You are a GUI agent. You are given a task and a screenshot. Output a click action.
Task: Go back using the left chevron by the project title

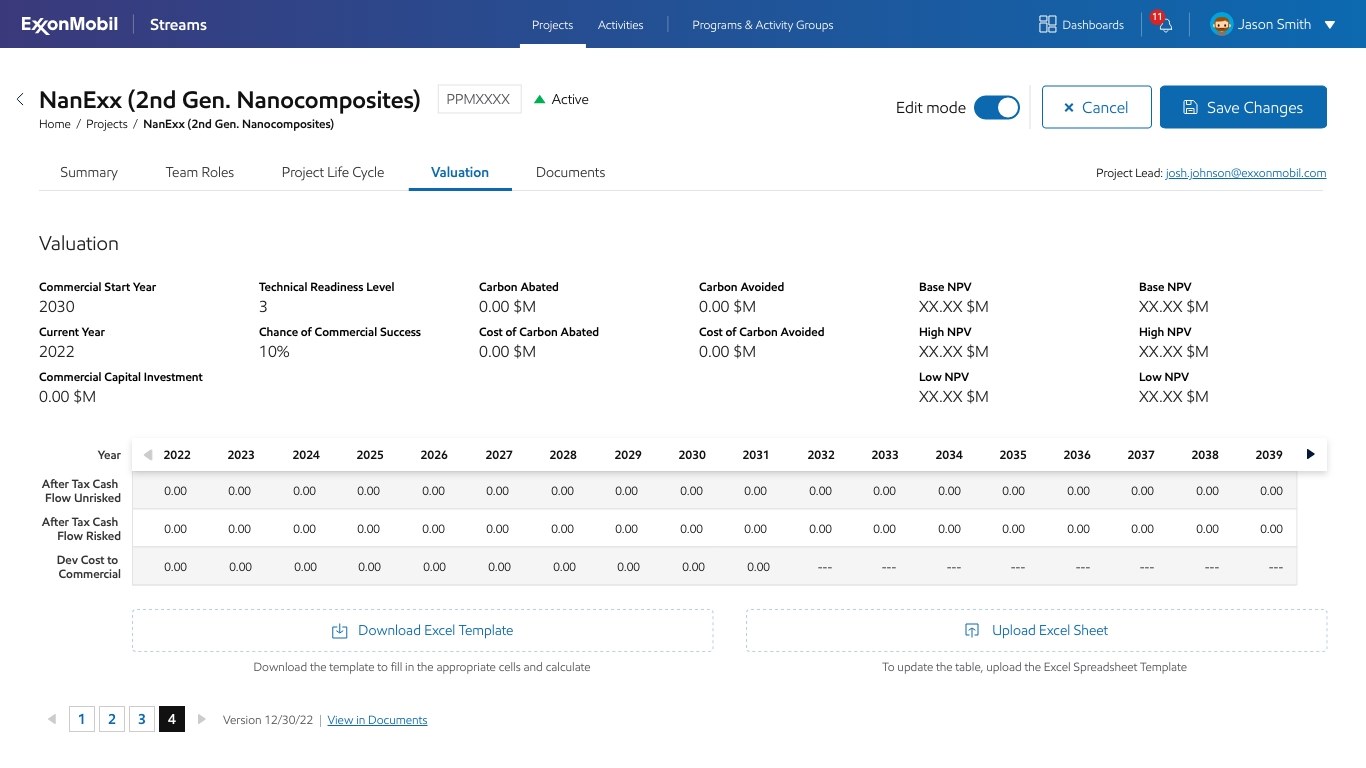click(20, 99)
